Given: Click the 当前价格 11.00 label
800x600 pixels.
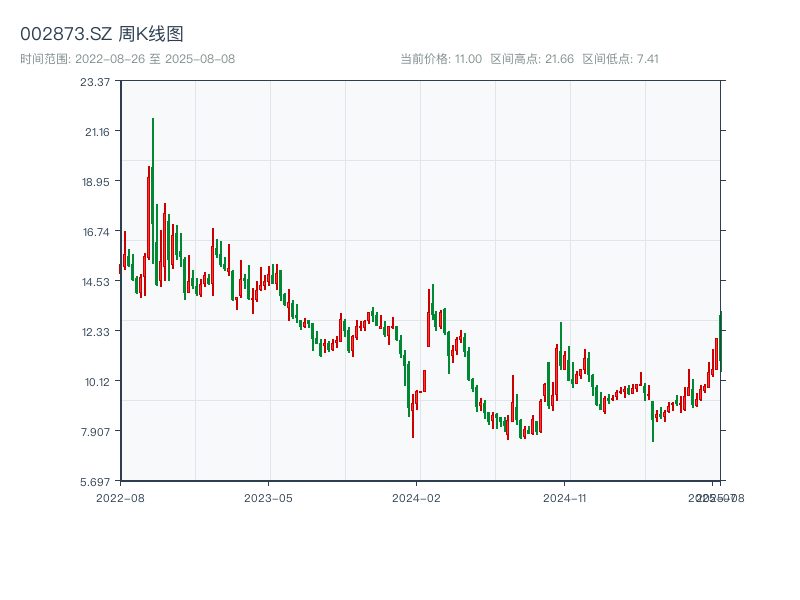Looking at the screenshot, I should (x=441, y=59).
